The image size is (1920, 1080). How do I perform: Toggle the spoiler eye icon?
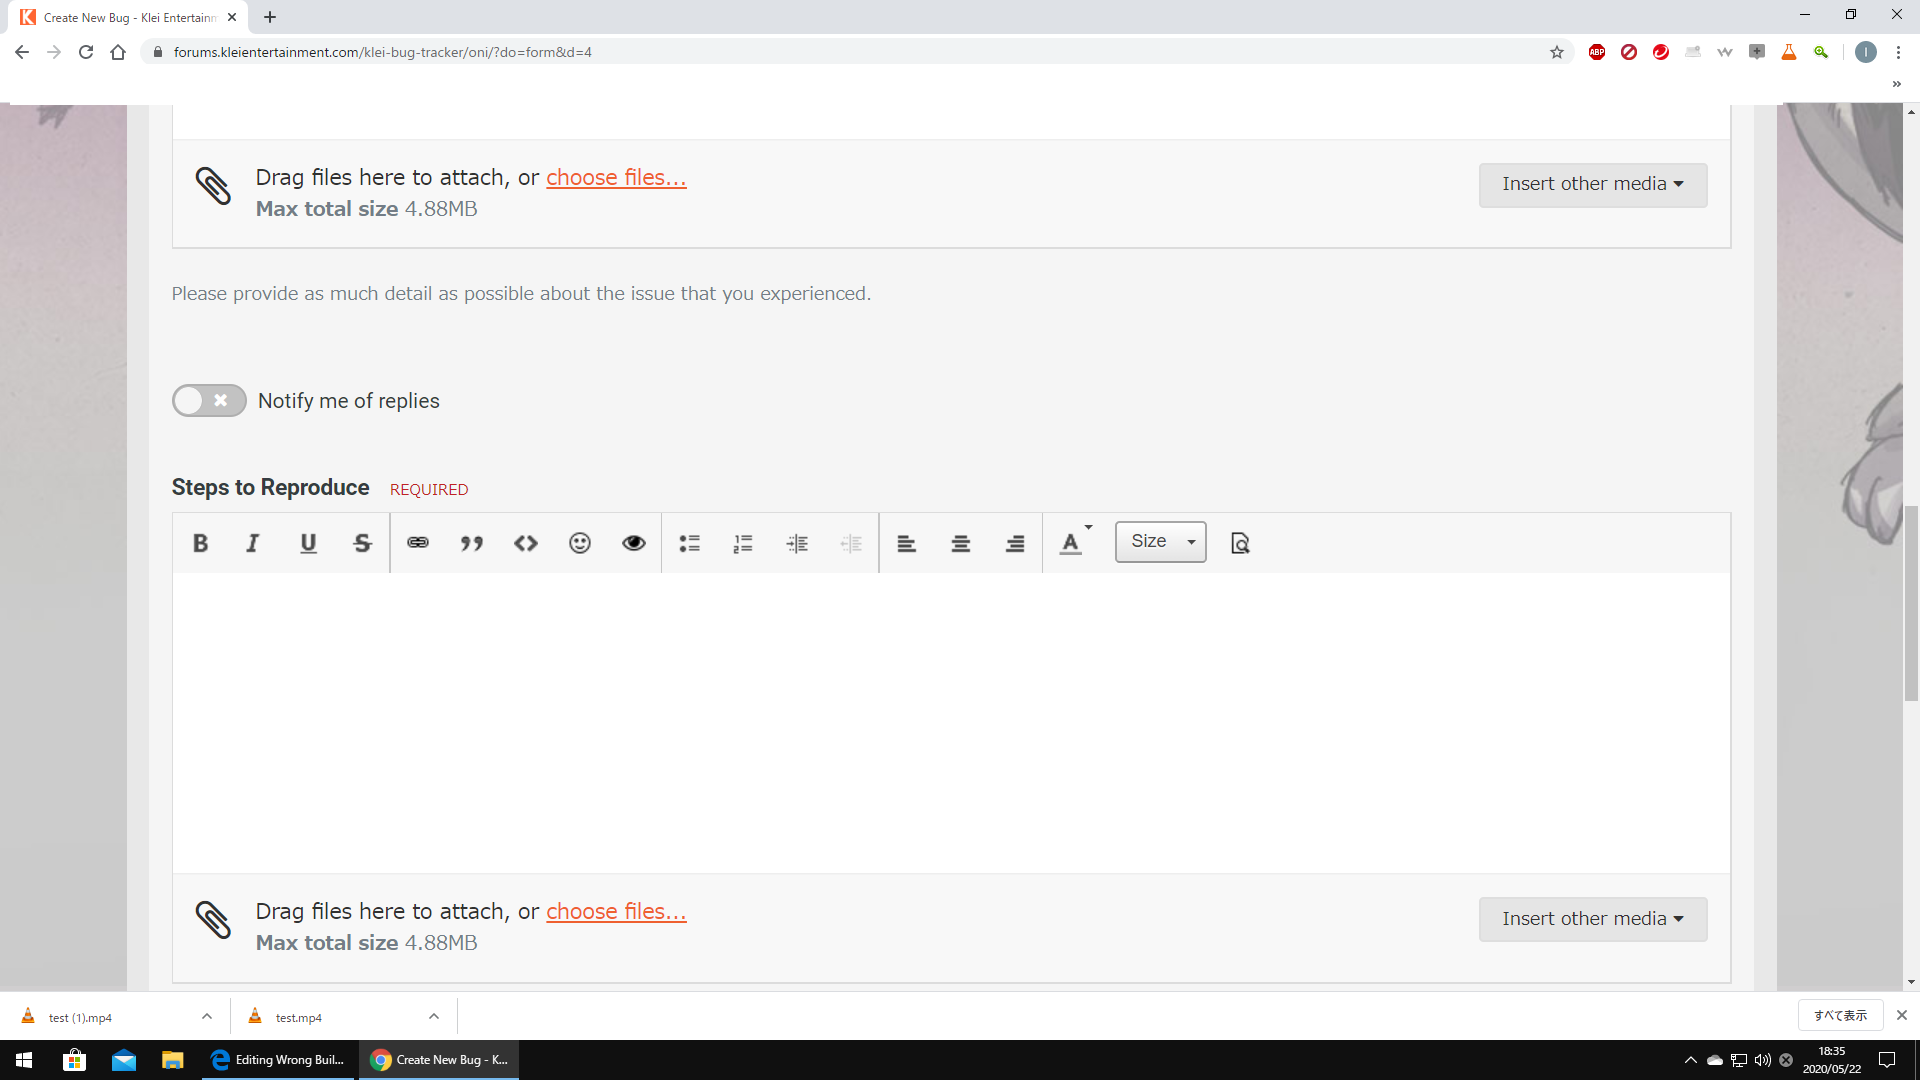point(634,543)
